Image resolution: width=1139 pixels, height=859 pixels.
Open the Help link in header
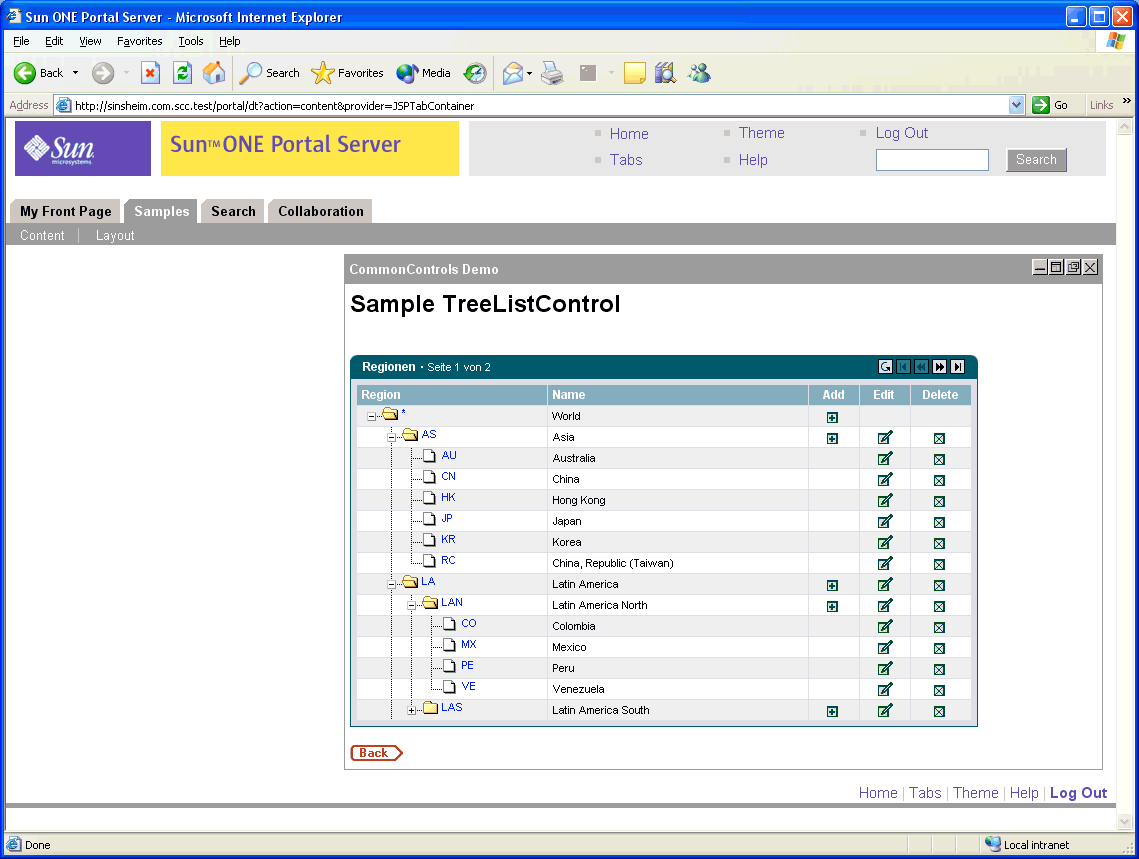(753, 160)
